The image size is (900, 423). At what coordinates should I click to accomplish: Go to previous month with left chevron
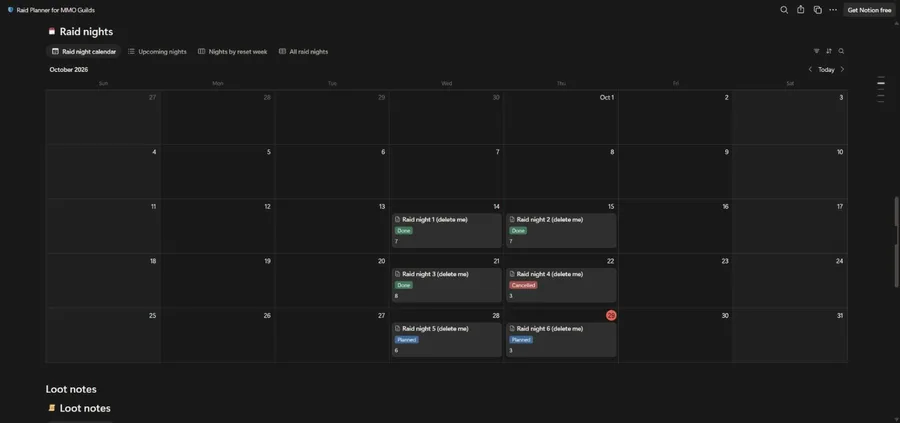[x=810, y=69]
